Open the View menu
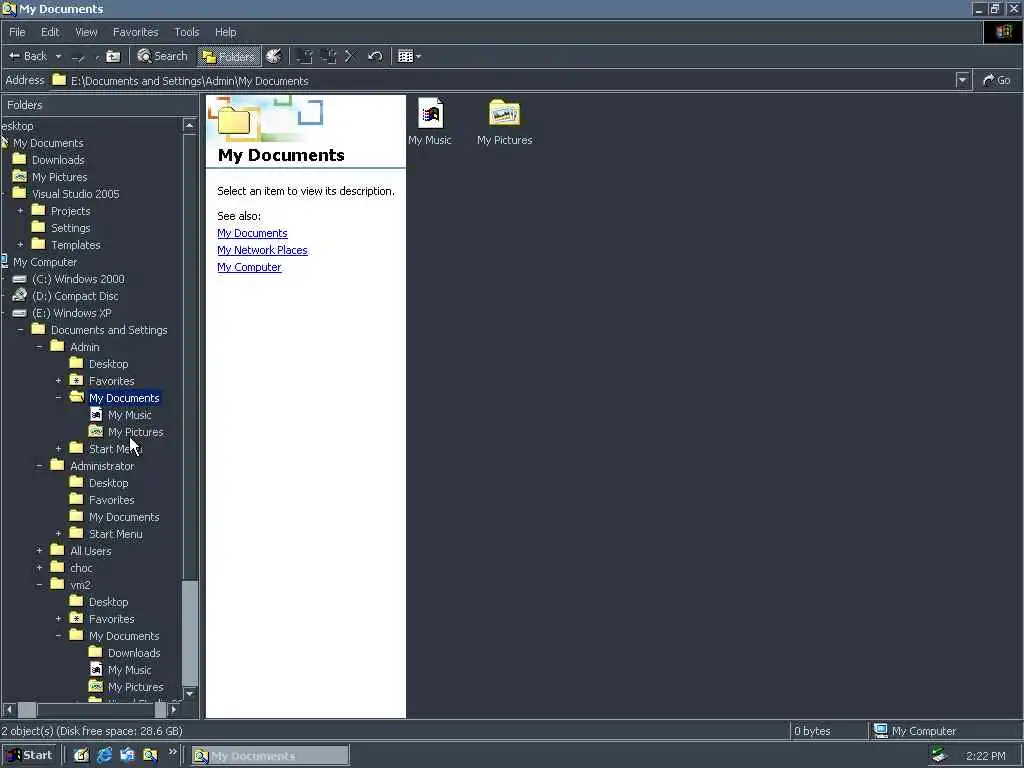The height and width of the screenshot is (768, 1024). click(x=86, y=32)
